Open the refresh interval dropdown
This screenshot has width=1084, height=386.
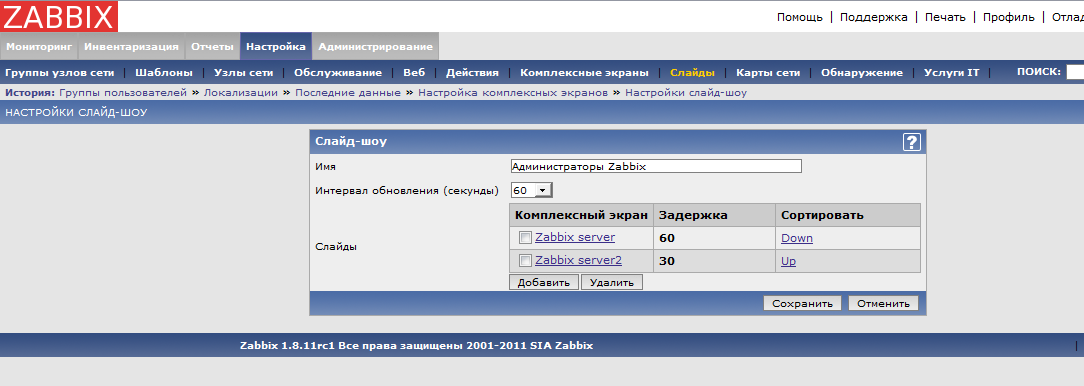click(x=532, y=190)
